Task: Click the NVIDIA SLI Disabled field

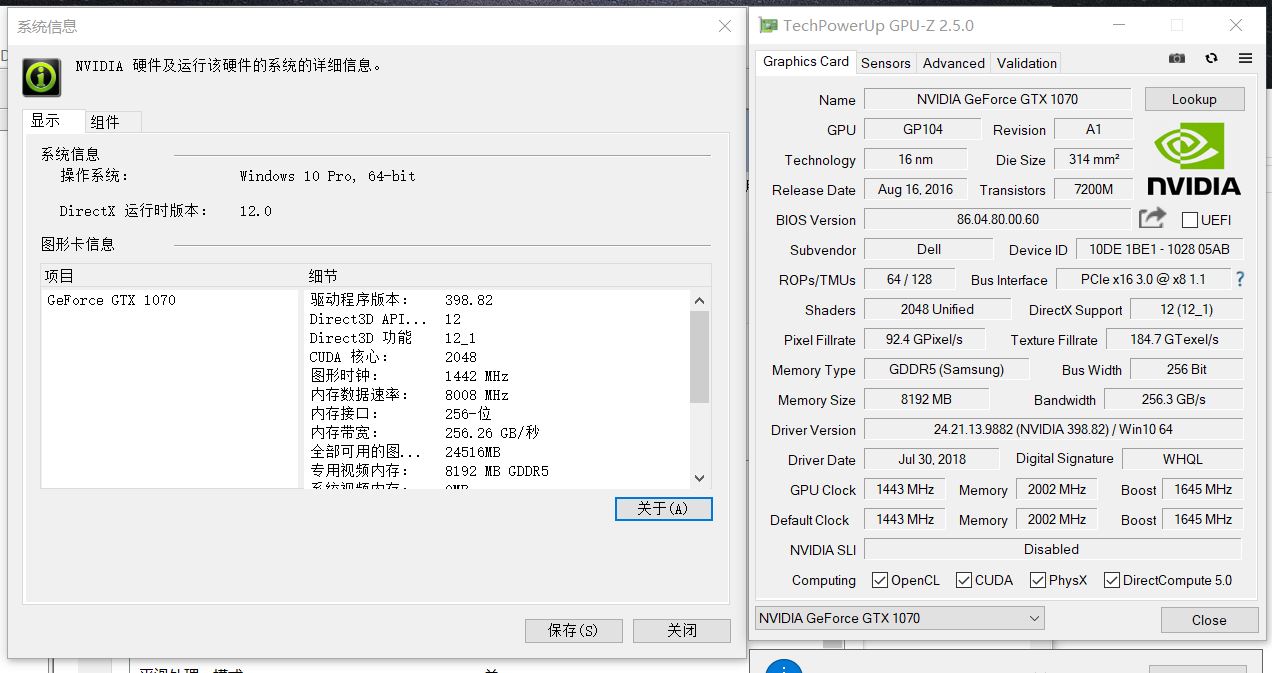Action: coord(1052,549)
